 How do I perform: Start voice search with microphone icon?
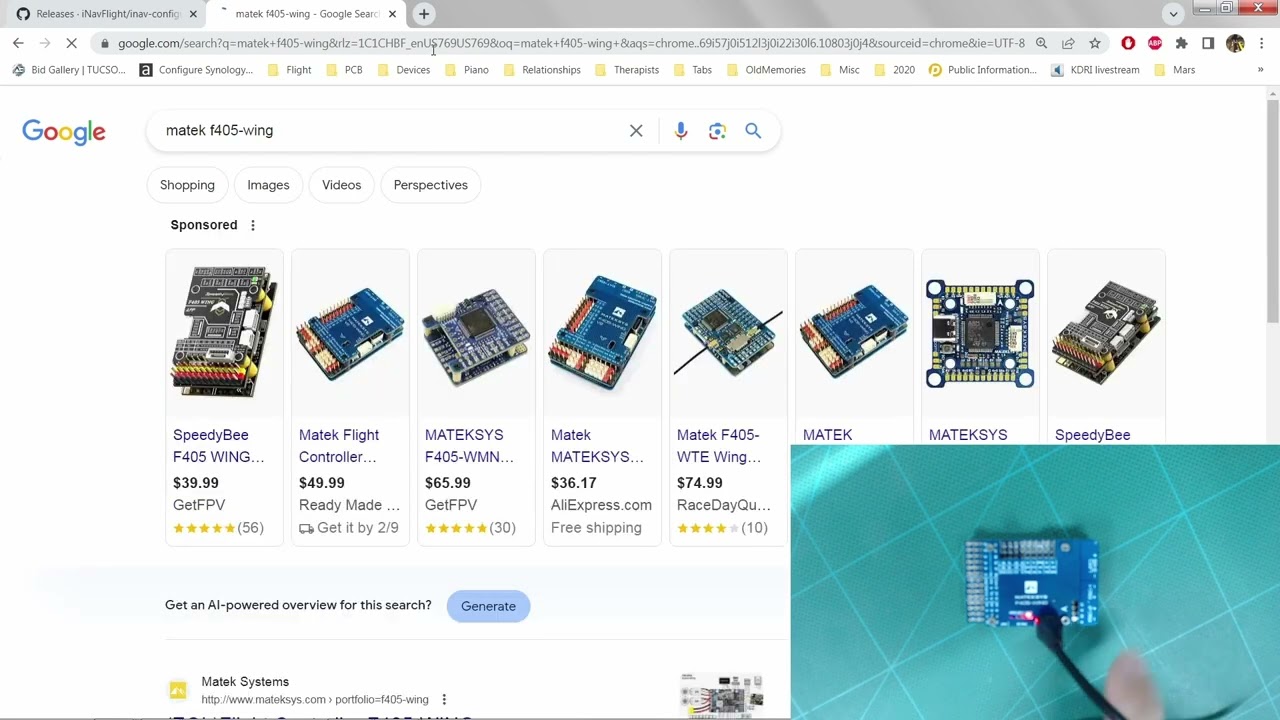[681, 131]
